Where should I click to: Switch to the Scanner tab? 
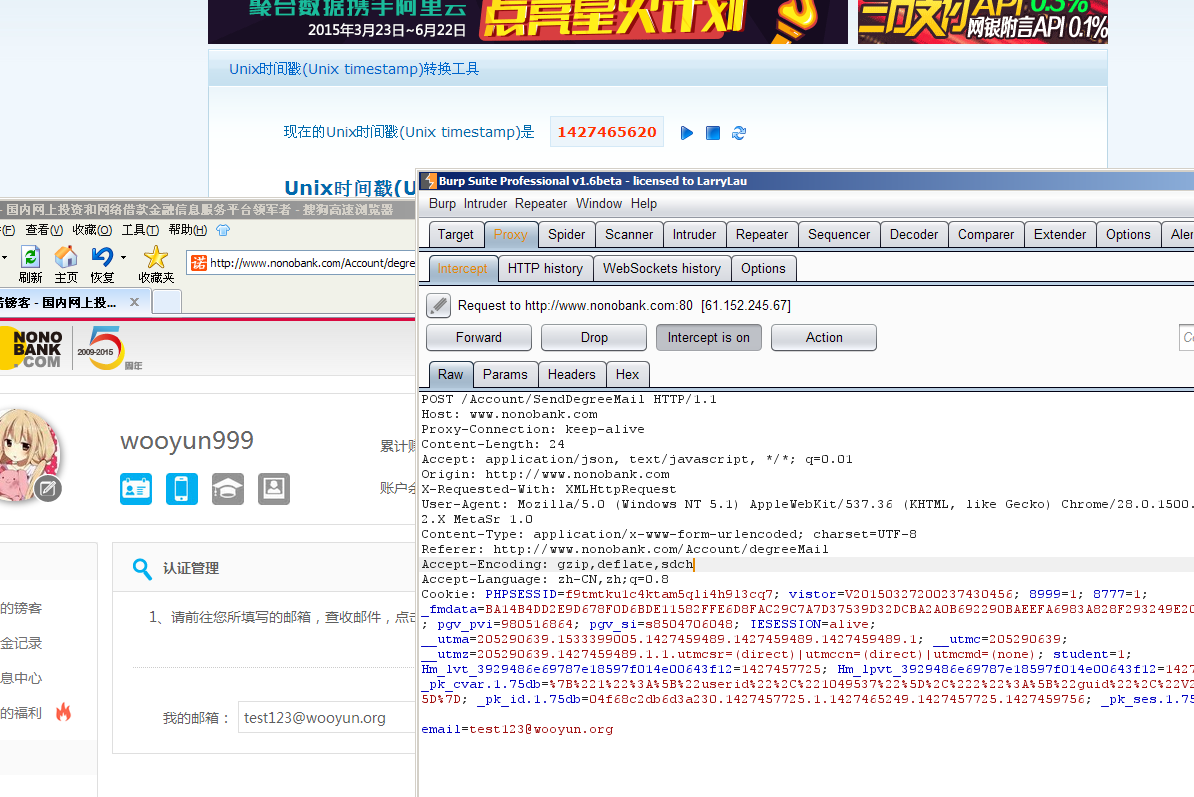pyautogui.click(x=629, y=234)
